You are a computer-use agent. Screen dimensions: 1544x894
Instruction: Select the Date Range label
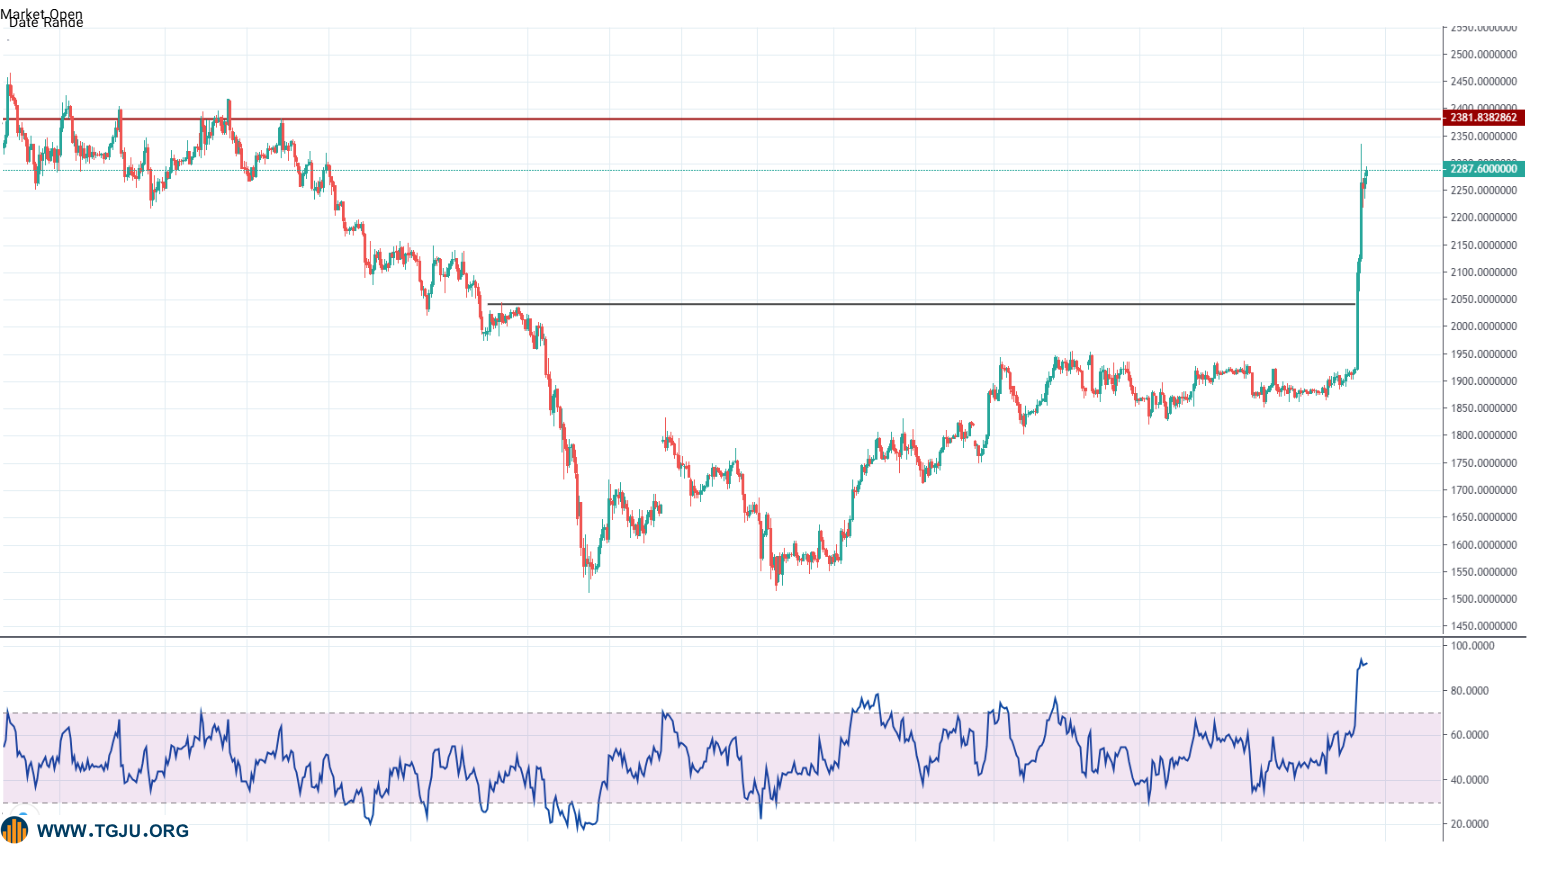[46, 22]
